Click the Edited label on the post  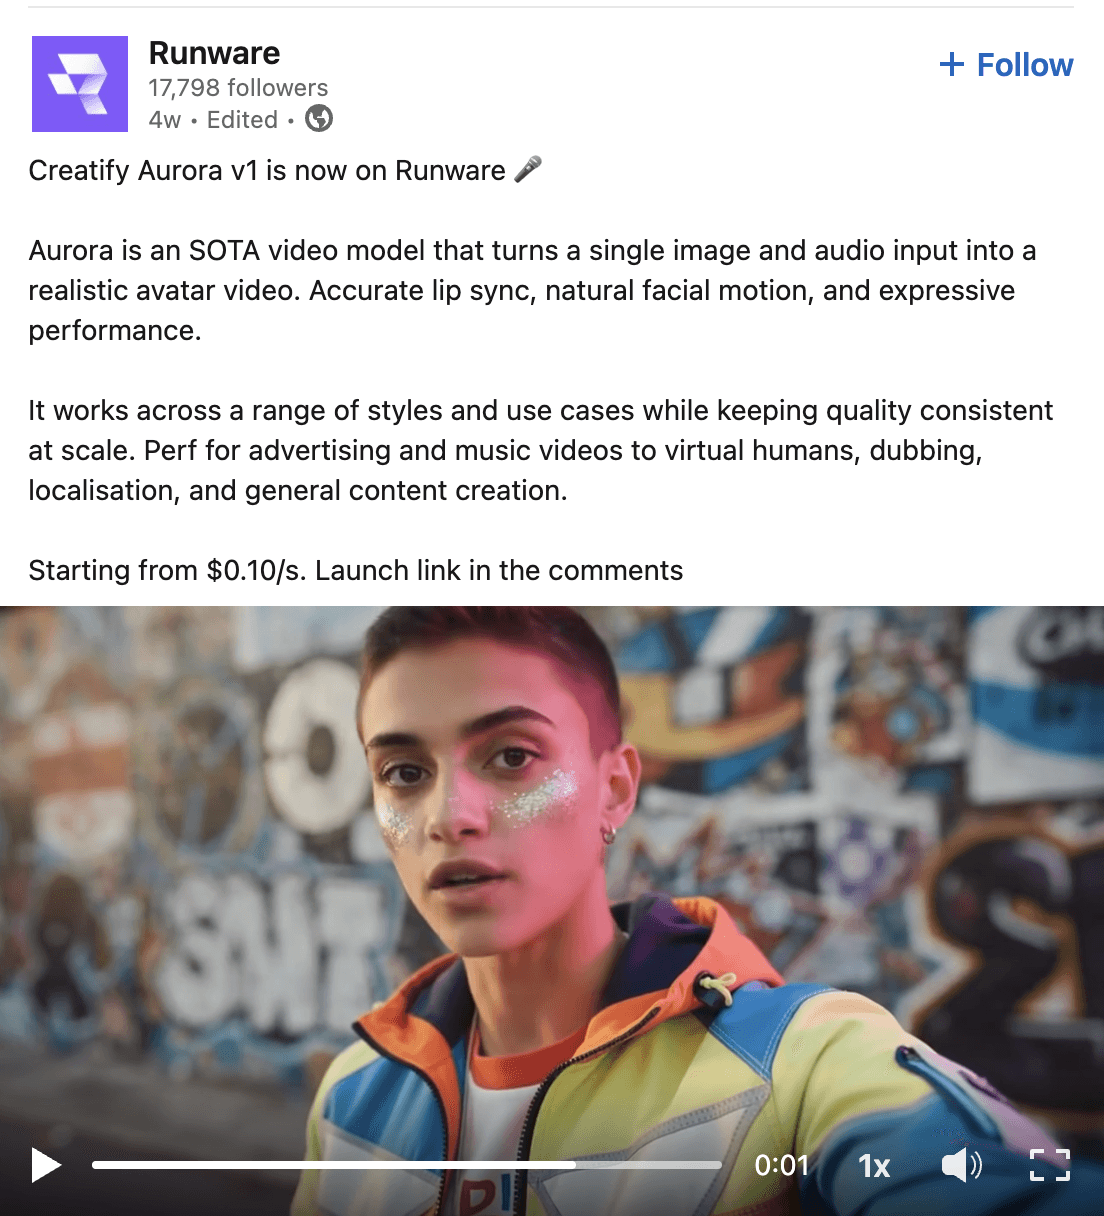242,120
